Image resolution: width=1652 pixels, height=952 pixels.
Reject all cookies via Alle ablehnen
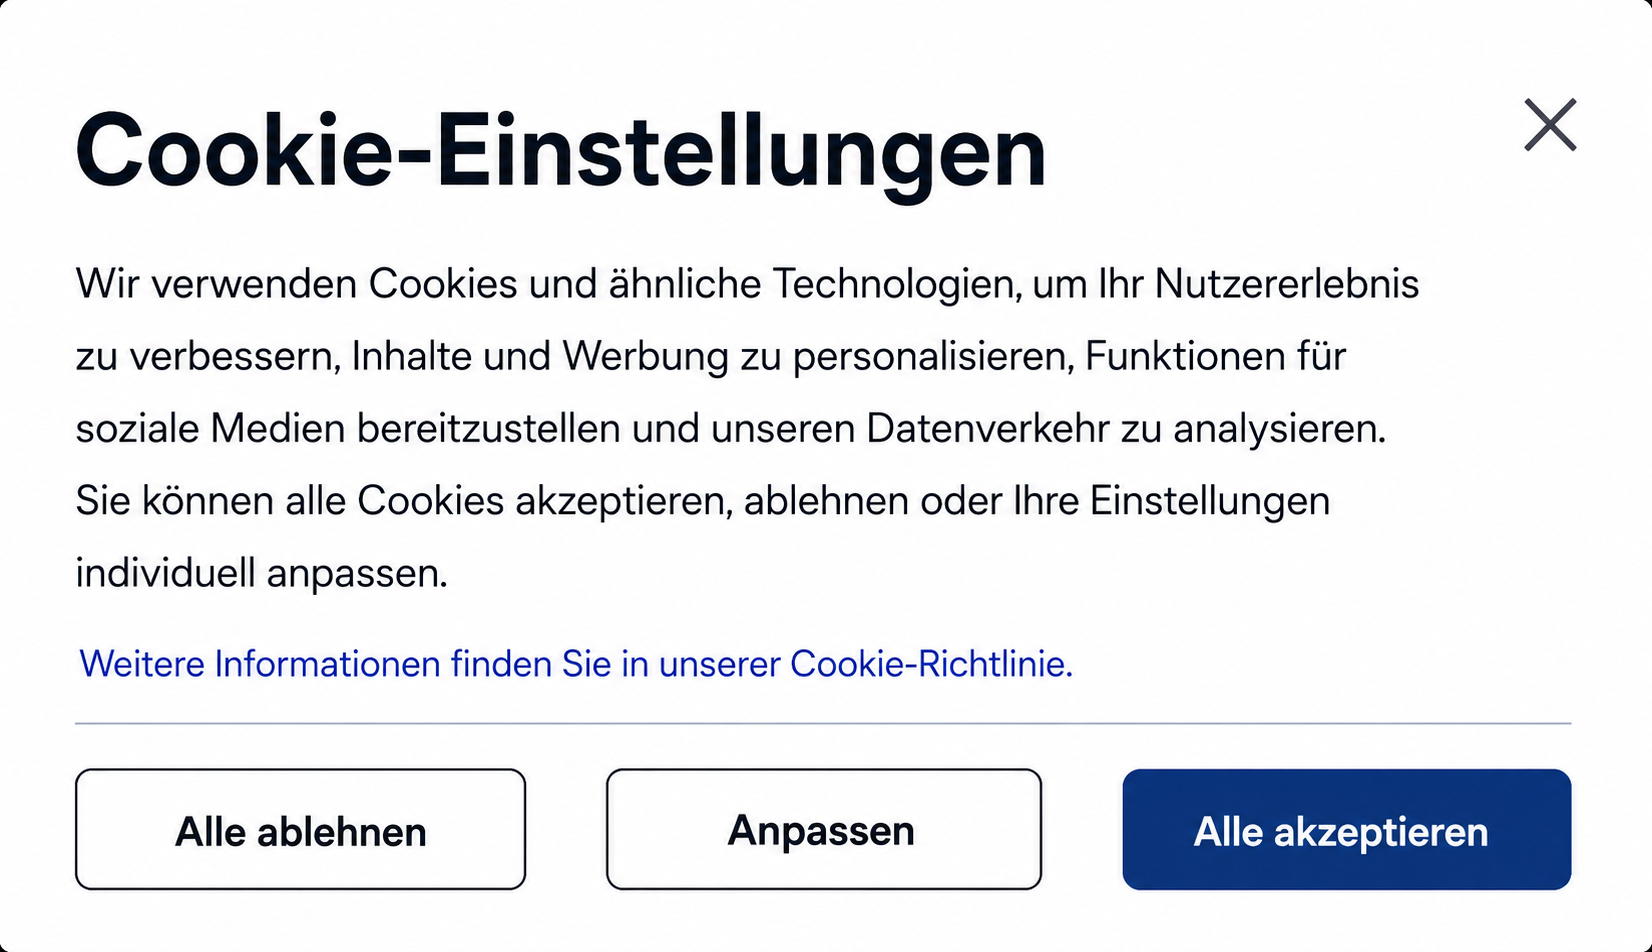pyautogui.click(x=300, y=829)
